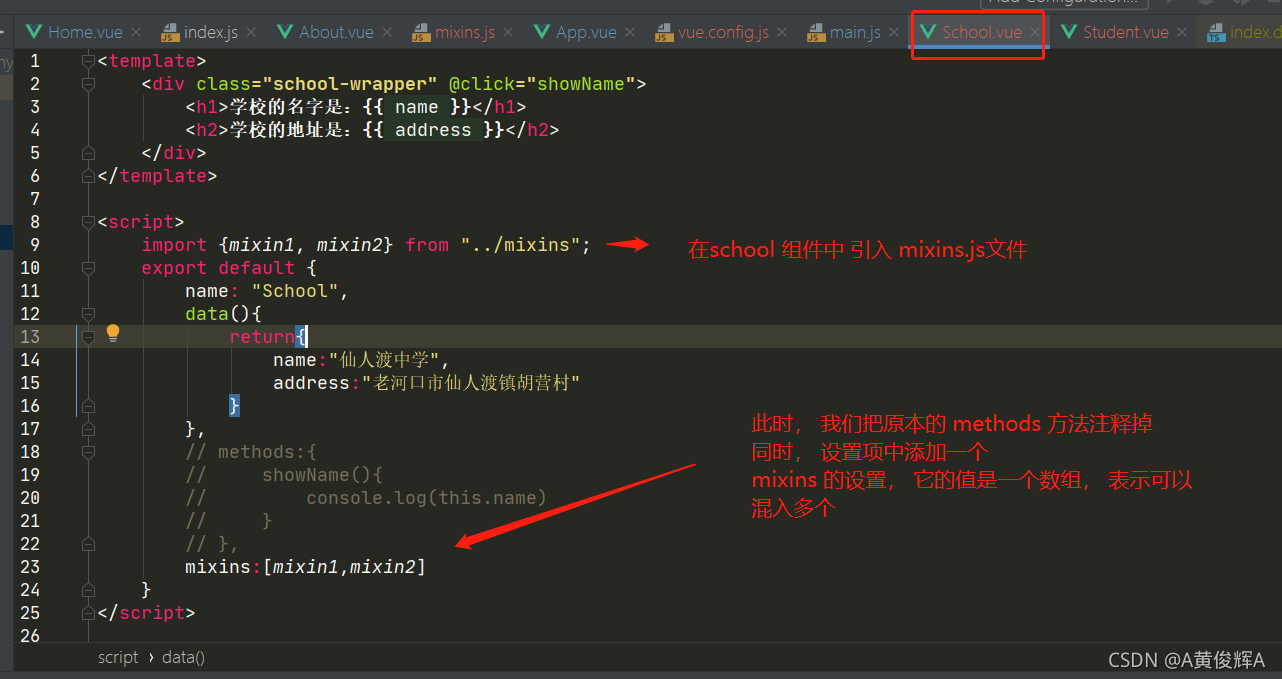Click the "老河口市仙人渡镇胡营村" address string
1282x679 pixels.
click(471, 383)
